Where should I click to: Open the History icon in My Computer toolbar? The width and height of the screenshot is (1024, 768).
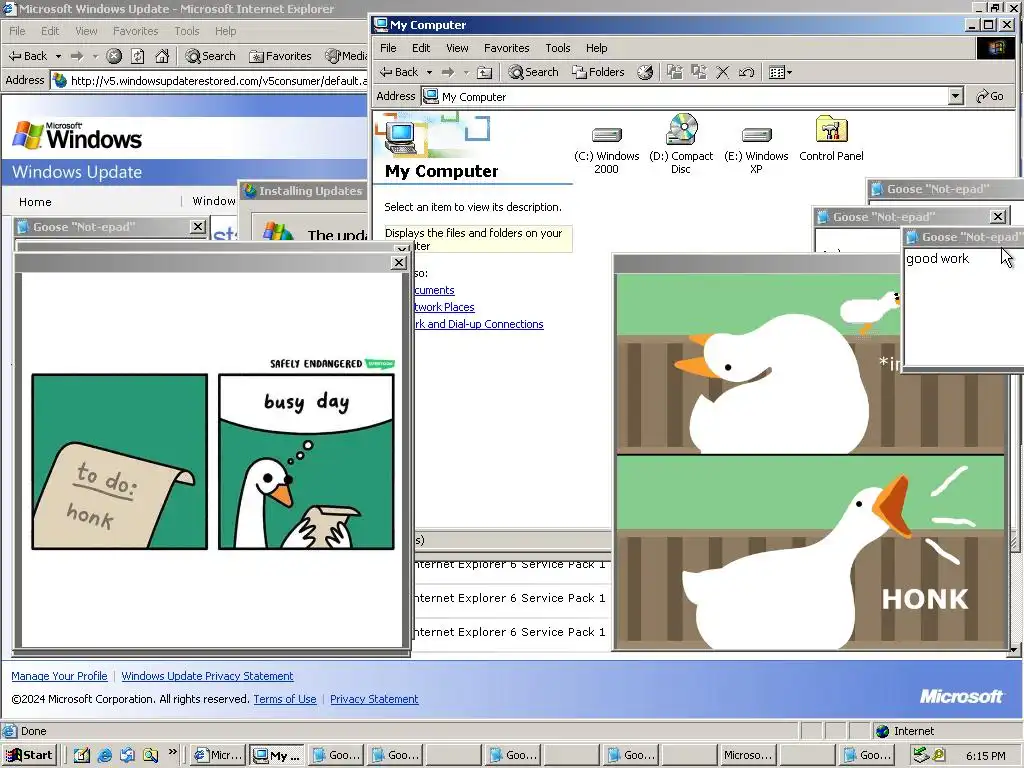(x=645, y=72)
